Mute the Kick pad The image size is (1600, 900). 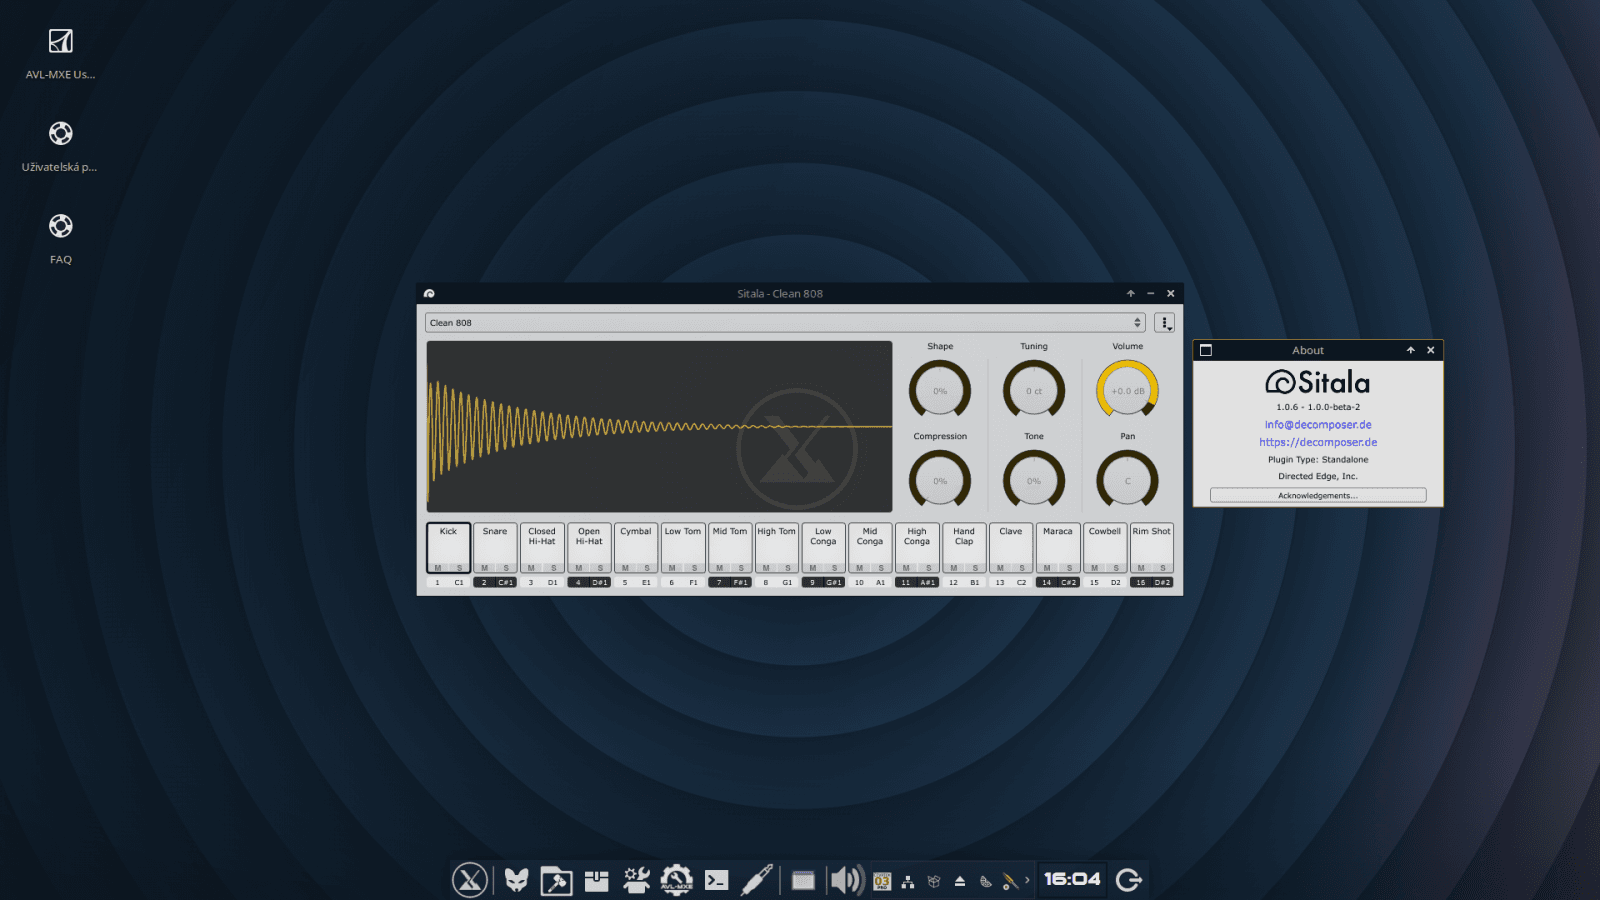tap(438, 566)
